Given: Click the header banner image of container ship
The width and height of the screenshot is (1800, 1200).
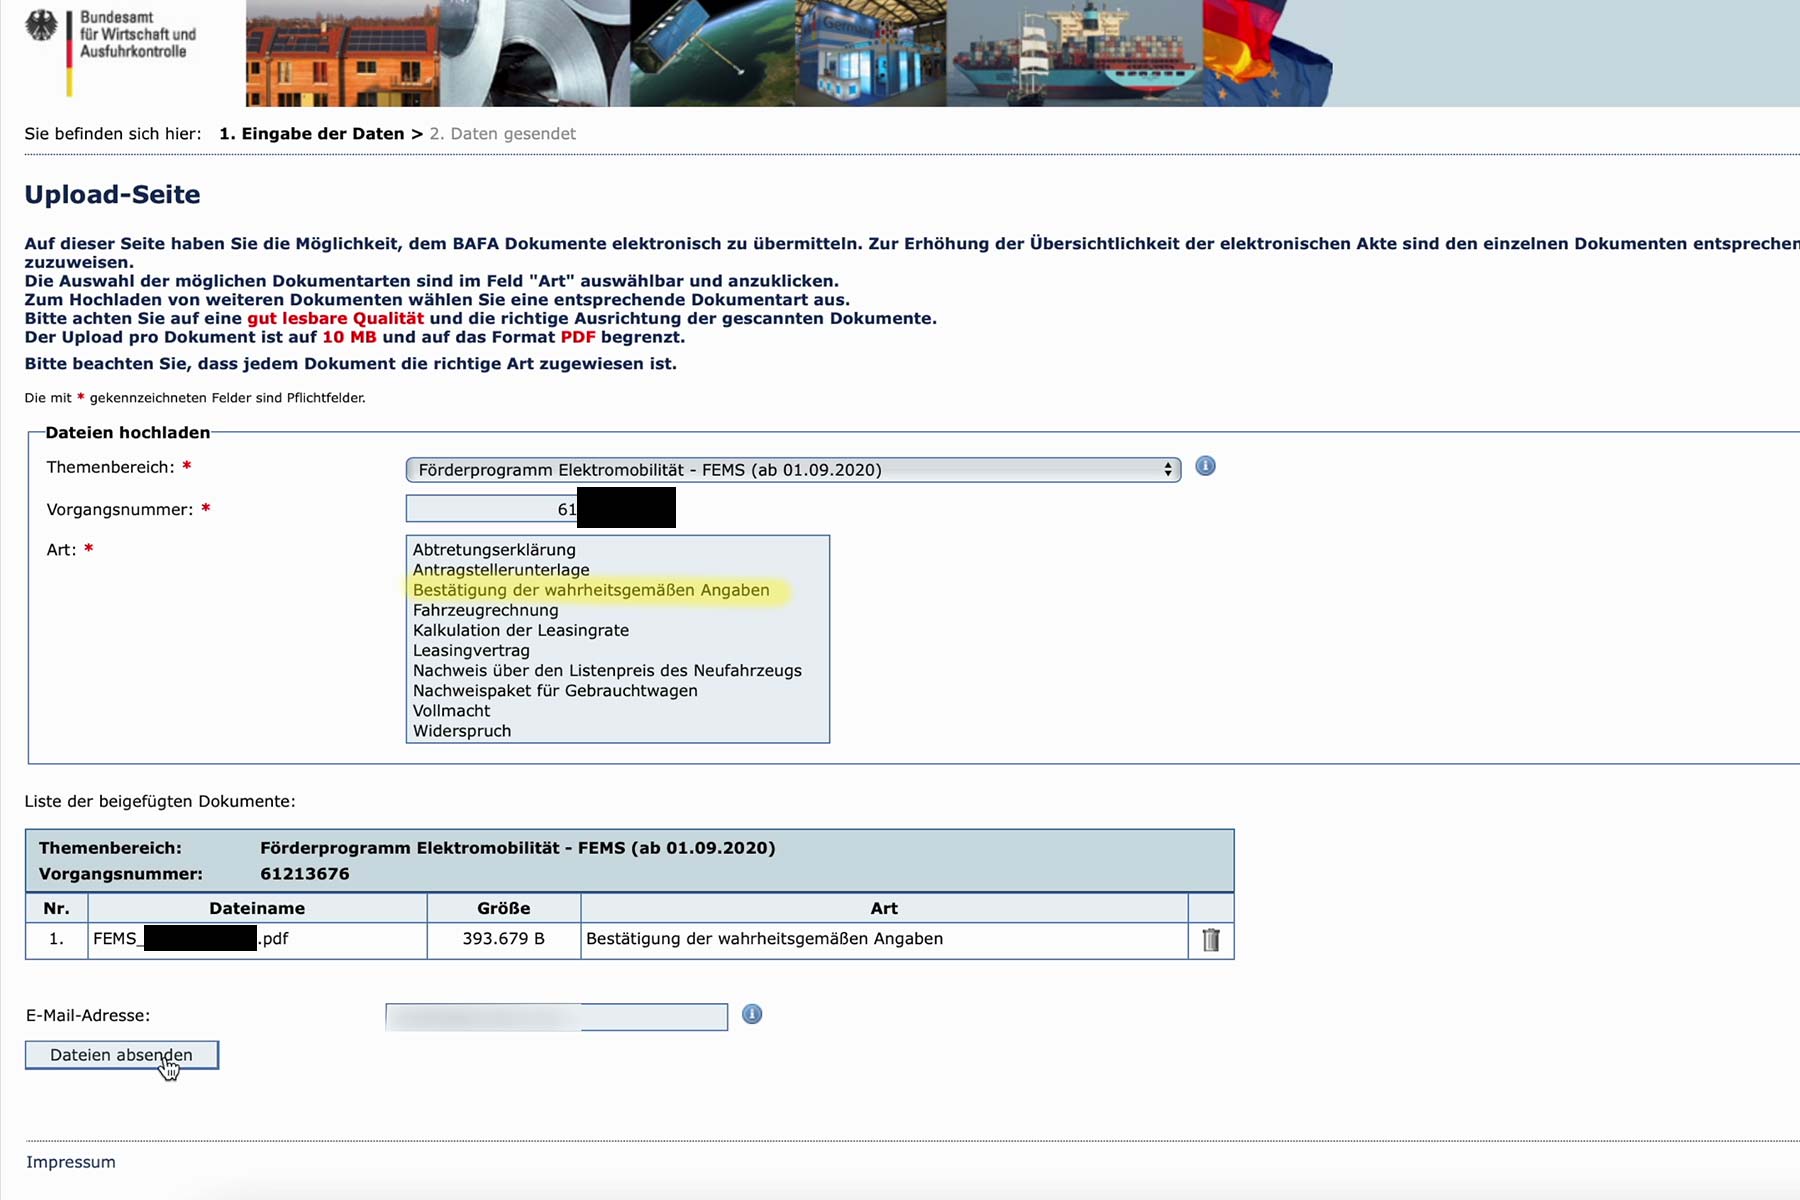Looking at the screenshot, I should 1074,53.
